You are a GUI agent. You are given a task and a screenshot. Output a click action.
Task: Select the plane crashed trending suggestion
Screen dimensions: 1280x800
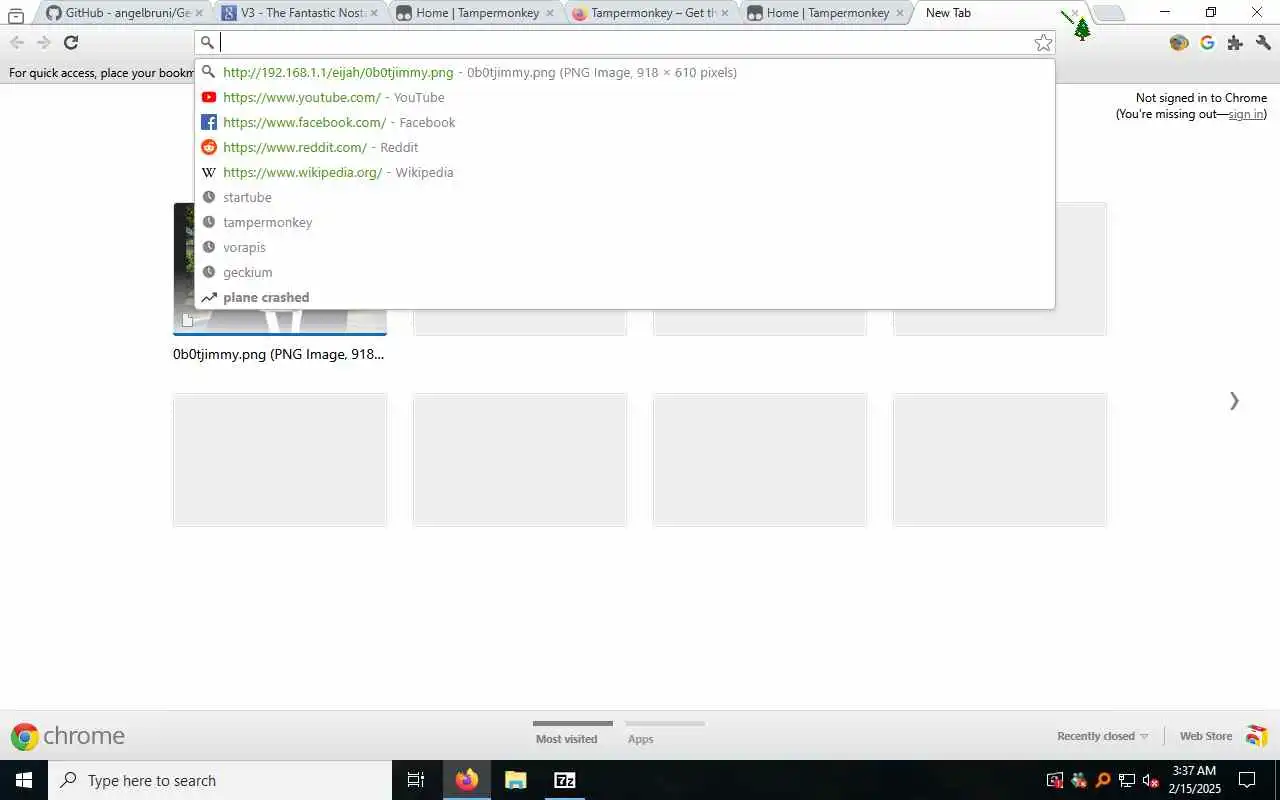[x=625, y=297]
